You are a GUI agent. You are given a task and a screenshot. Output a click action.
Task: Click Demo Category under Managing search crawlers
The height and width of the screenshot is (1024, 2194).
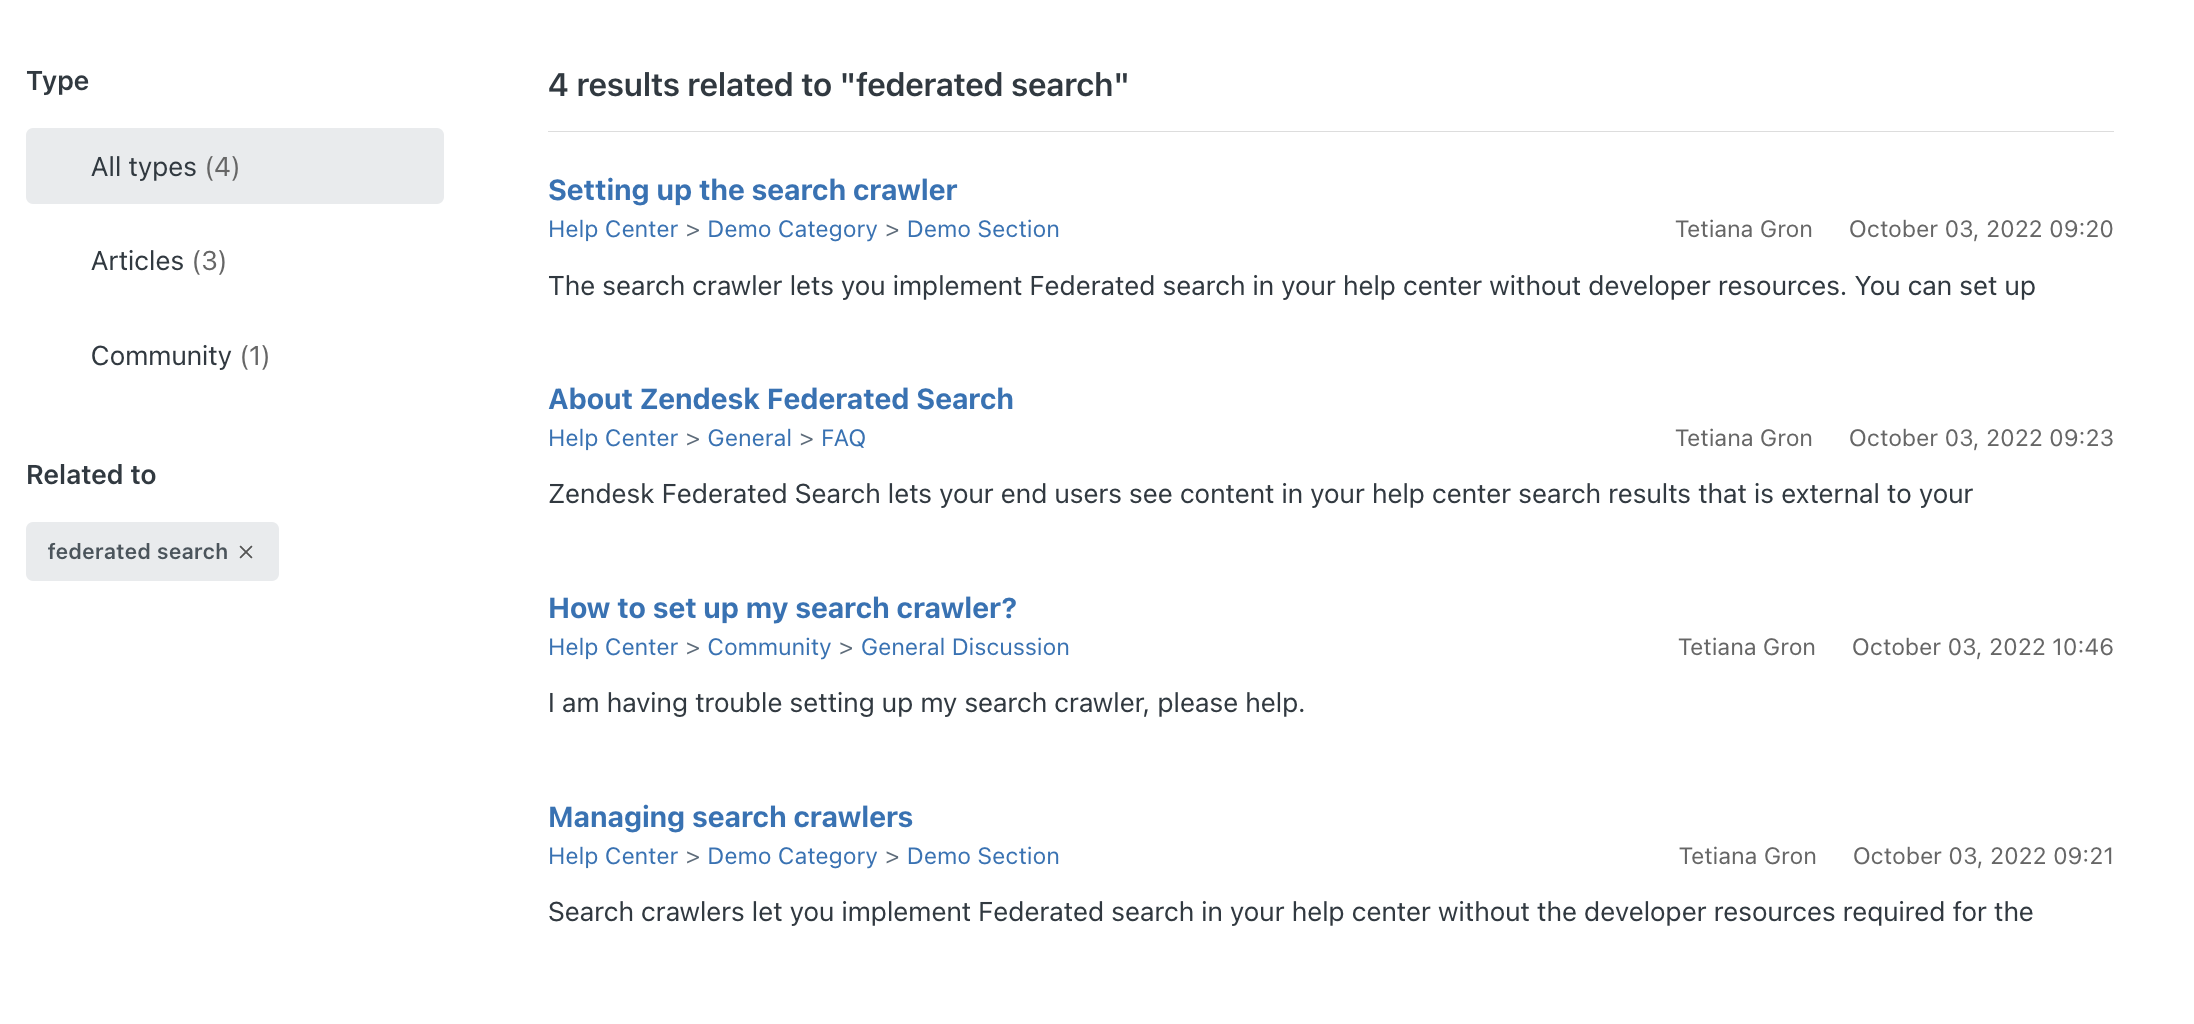(791, 856)
